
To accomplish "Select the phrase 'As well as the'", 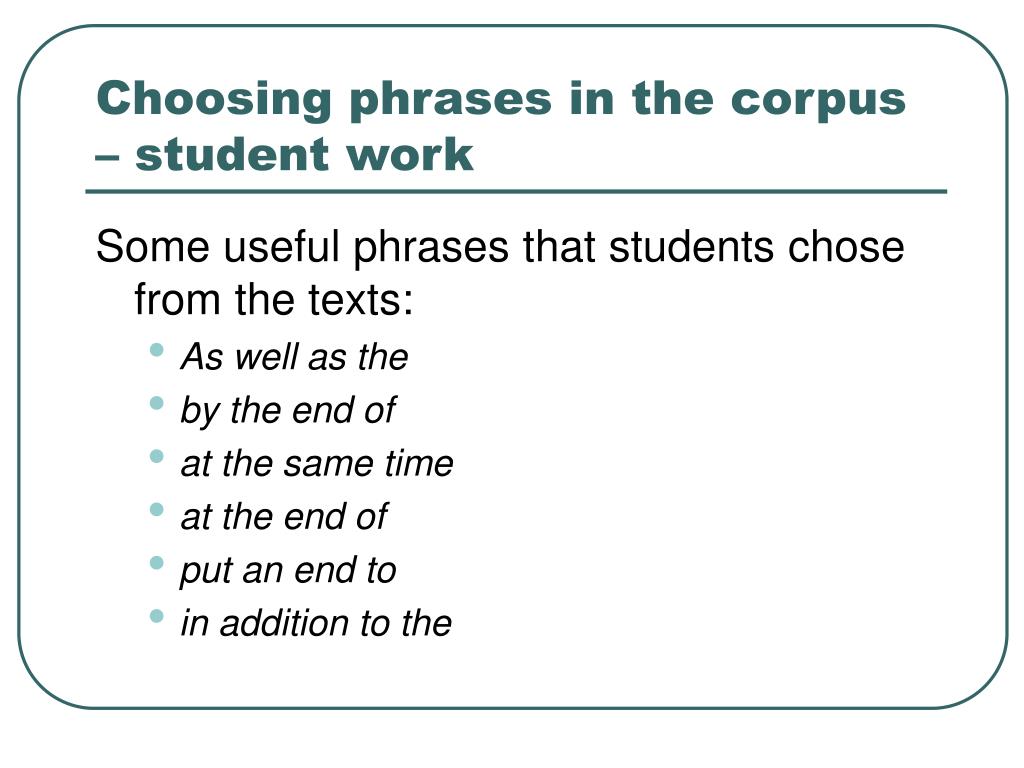I will pyautogui.click(x=295, y=357).
